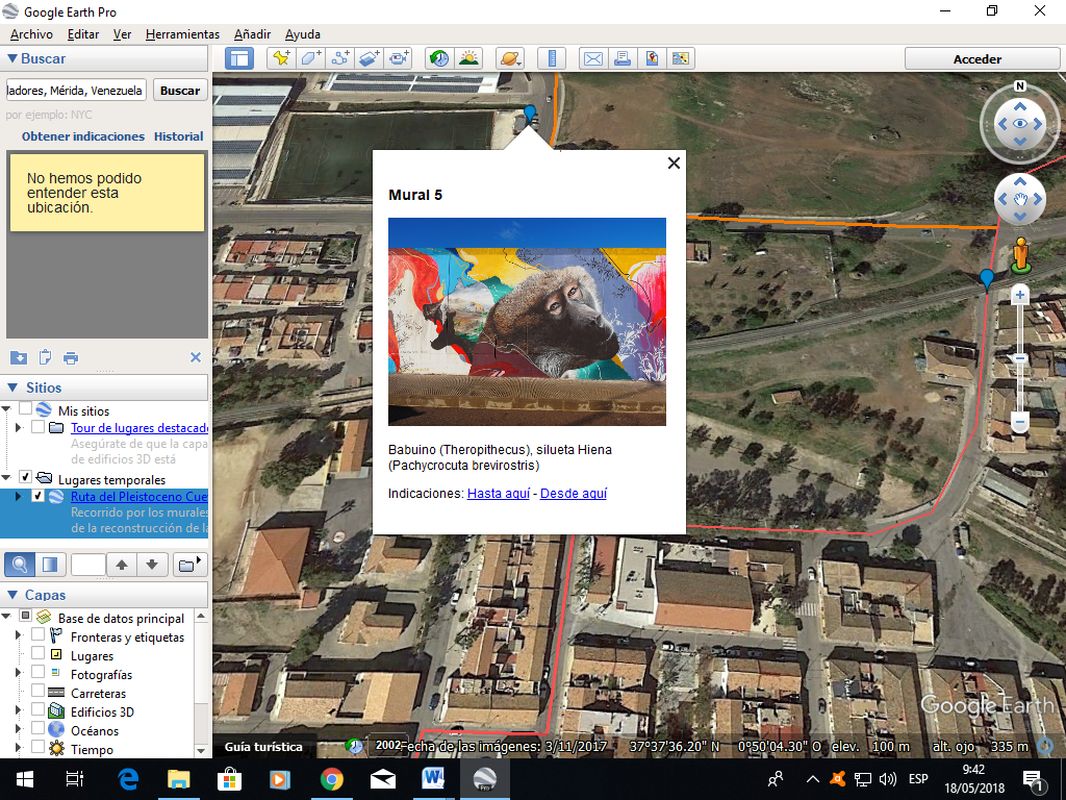This screenshot has width=1066, height=800.
Task: Copy search results to clipboard
Action: 45,358
